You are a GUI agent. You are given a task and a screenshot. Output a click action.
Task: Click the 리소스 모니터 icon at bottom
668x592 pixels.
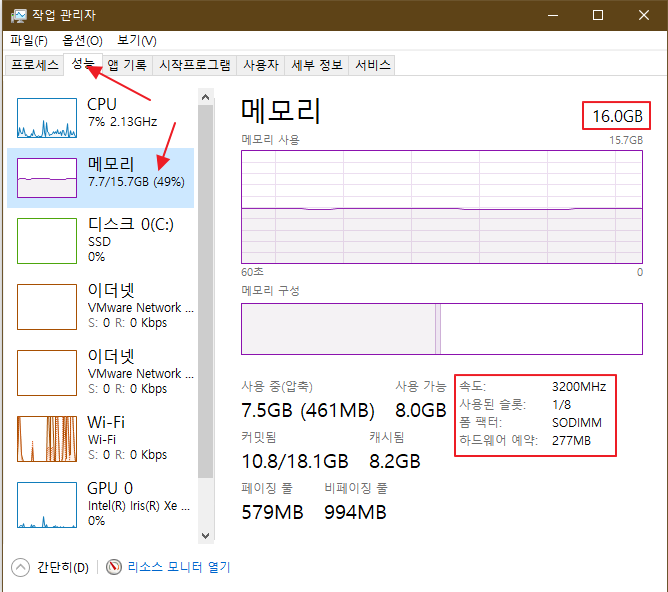click(114, 567)
